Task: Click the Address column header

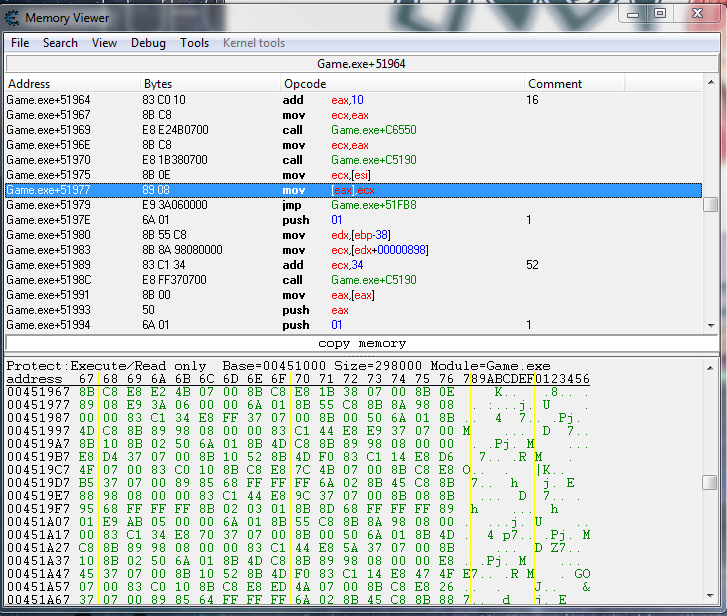Action: (72, 84)
